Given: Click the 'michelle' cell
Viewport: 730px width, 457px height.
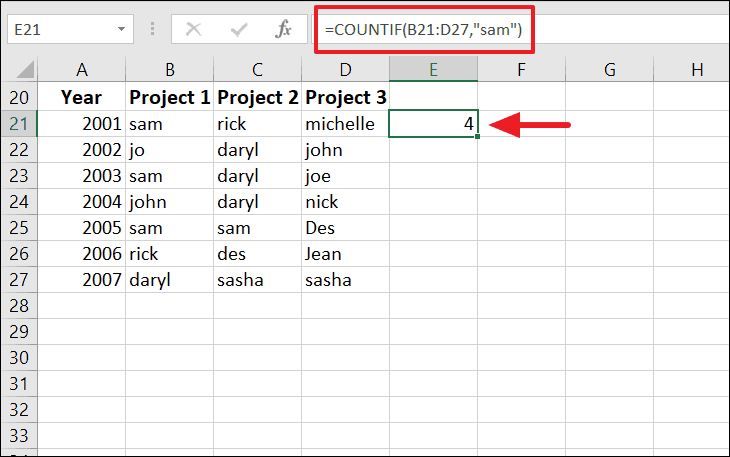Looking at the screenshot, I should pyautogui.click(x=345, y=123).
